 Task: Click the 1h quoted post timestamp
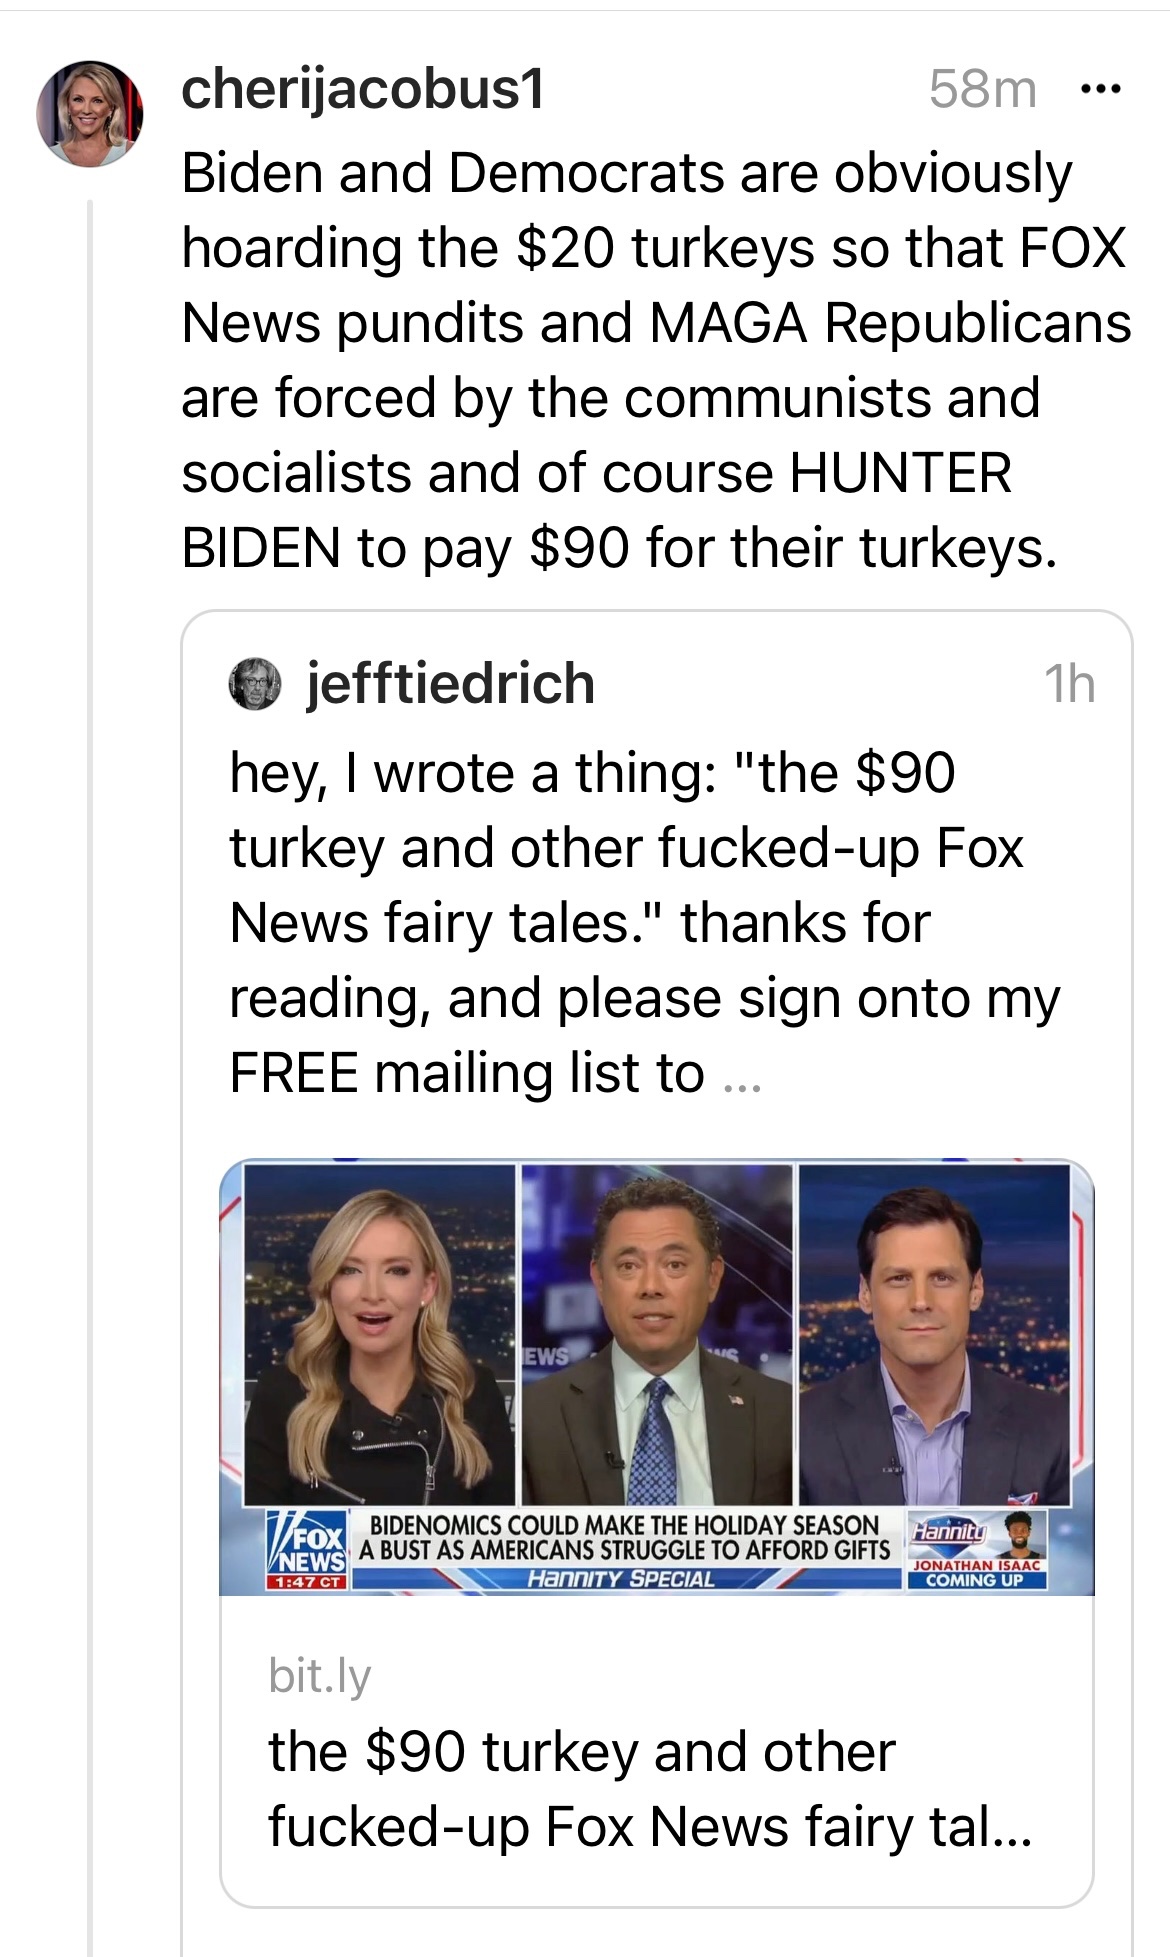[1069, 685]
